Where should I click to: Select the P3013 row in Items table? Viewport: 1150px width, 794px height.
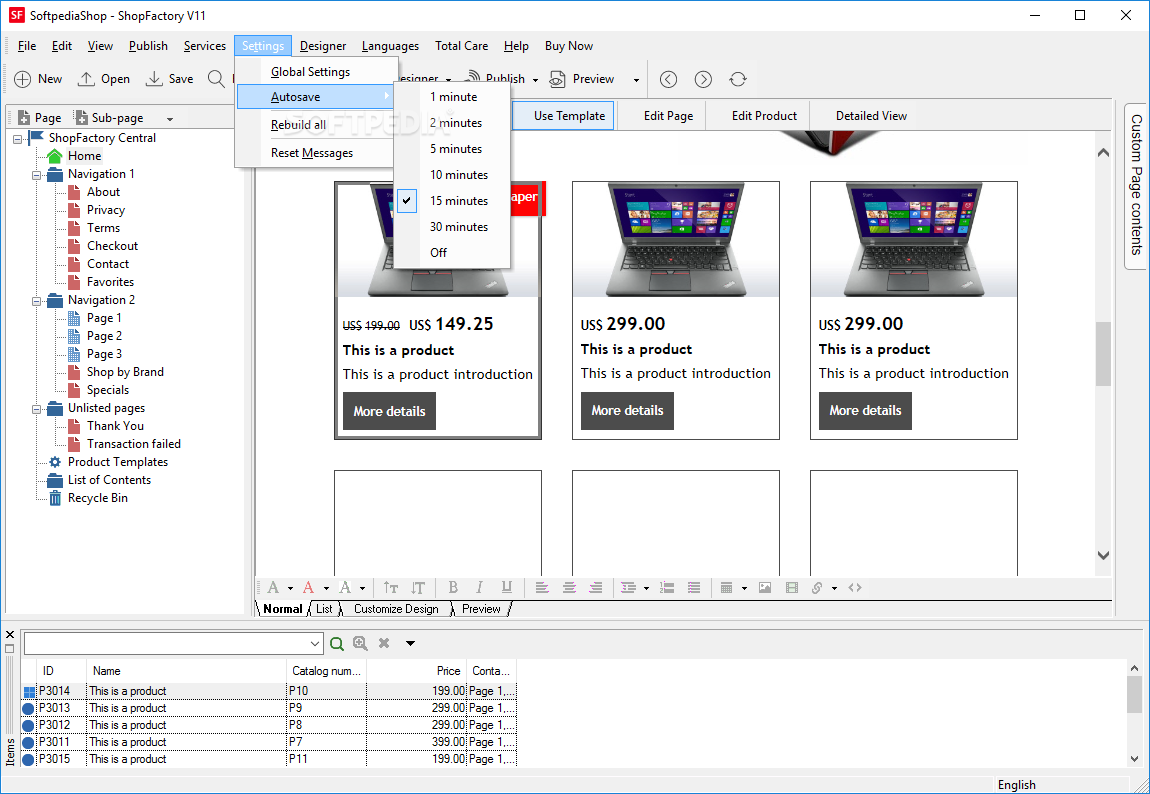(x=270, y=708)
